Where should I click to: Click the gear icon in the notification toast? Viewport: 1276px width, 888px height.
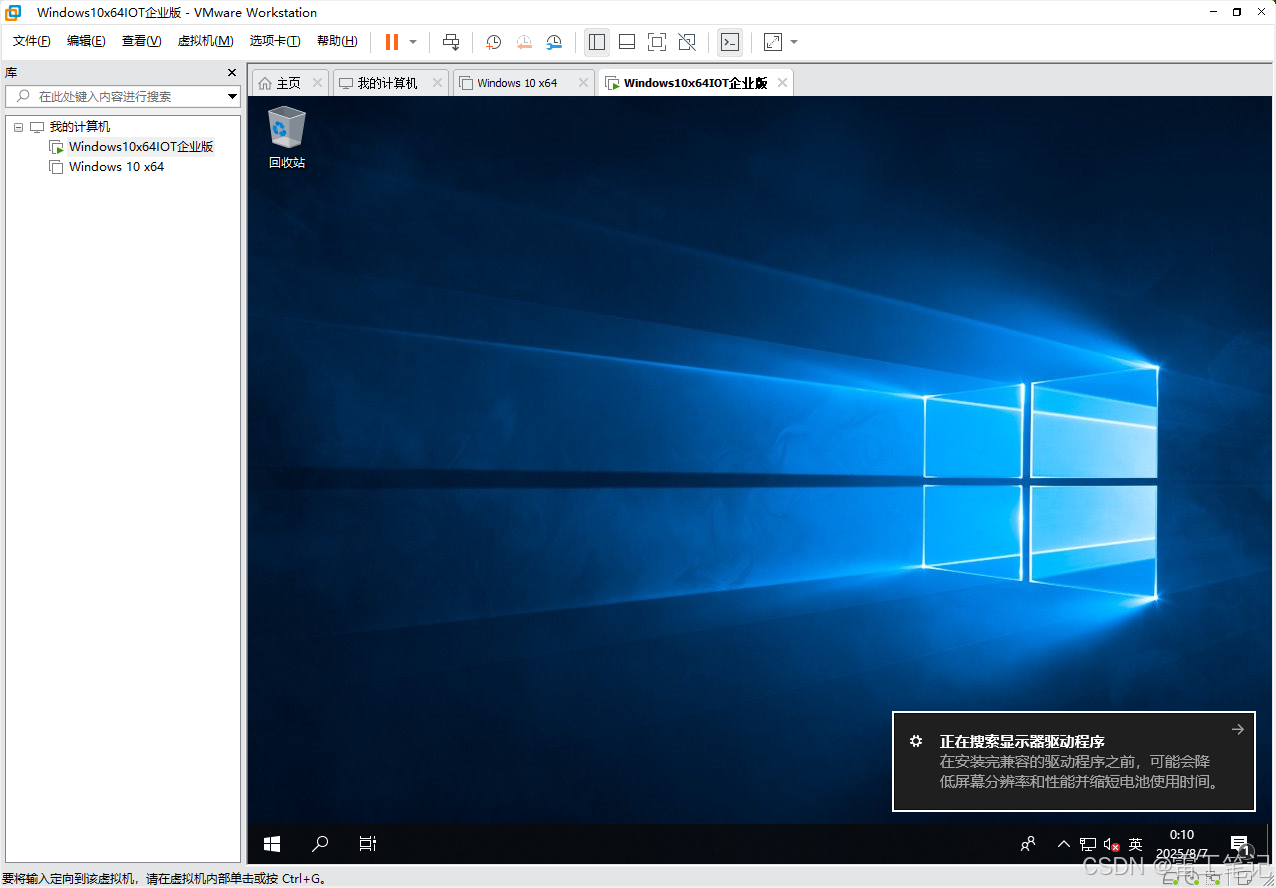click(x=915, y=741)
